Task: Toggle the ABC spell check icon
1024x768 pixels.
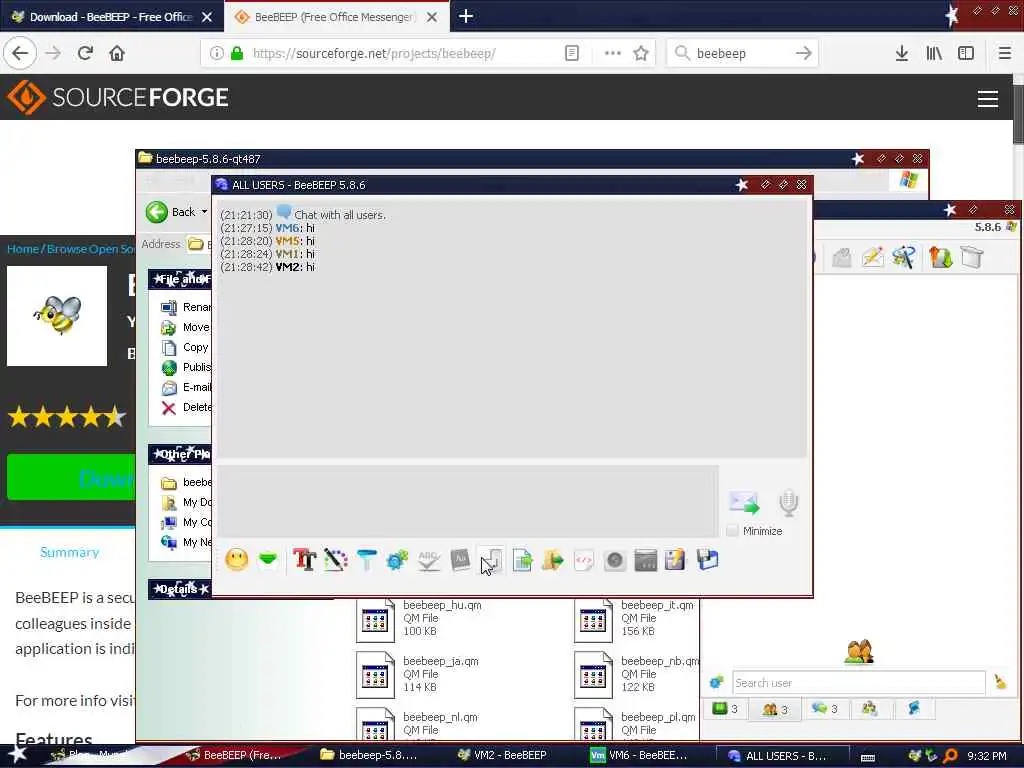Action: click(x=428, y=560)
